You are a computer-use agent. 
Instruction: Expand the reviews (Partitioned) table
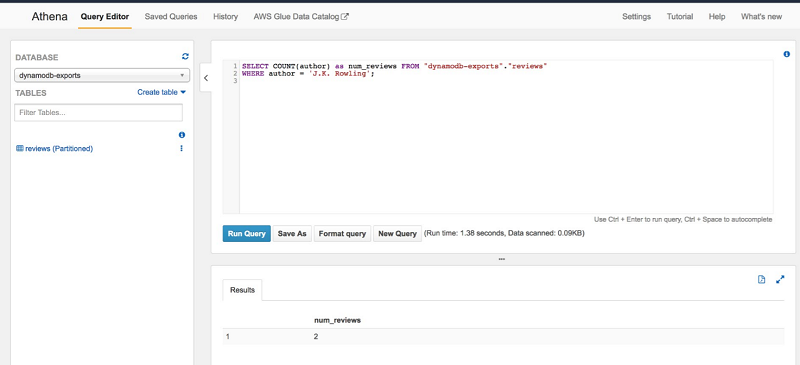59,149
